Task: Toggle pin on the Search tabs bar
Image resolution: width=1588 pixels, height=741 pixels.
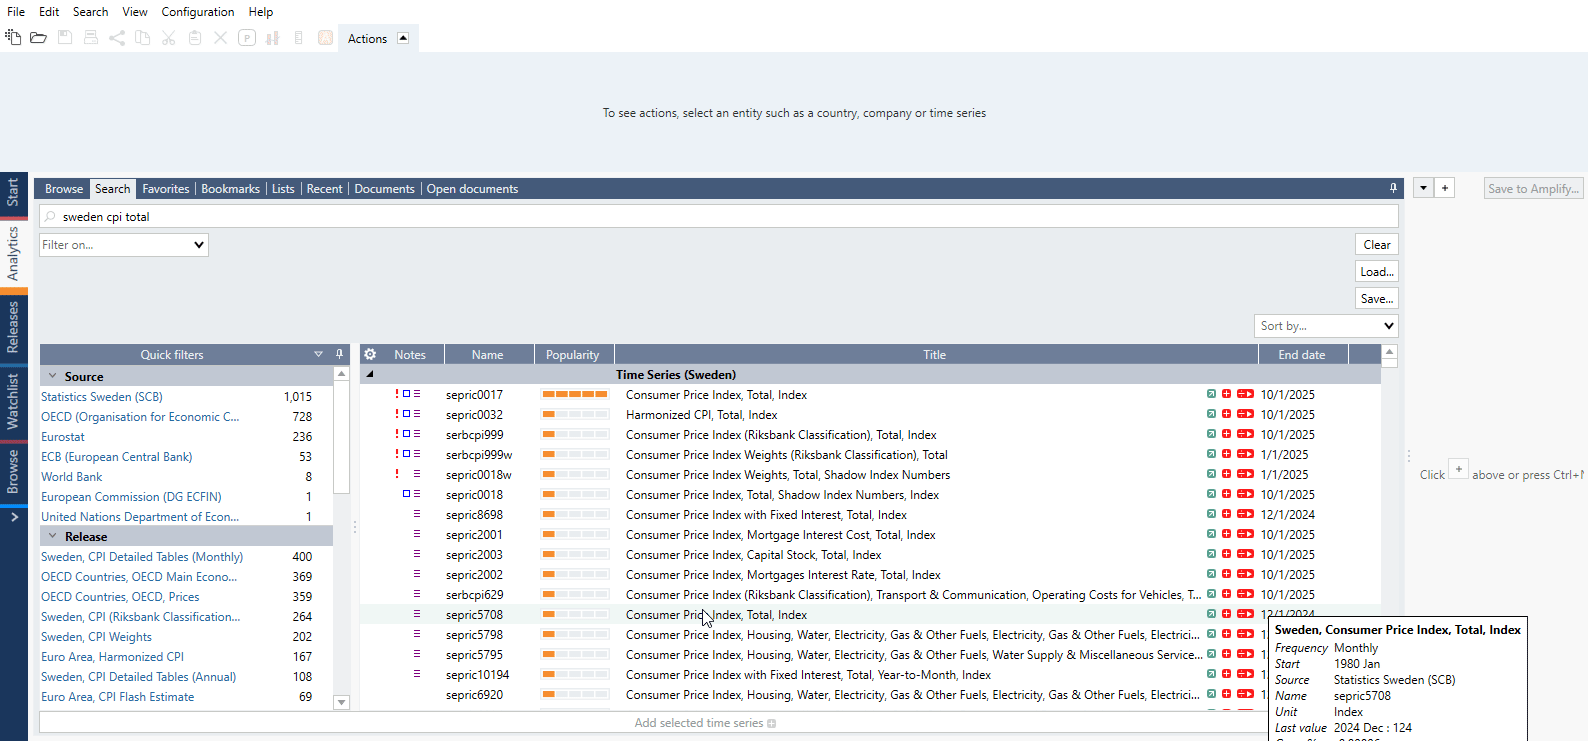Action: click(x=1393, y=188)
